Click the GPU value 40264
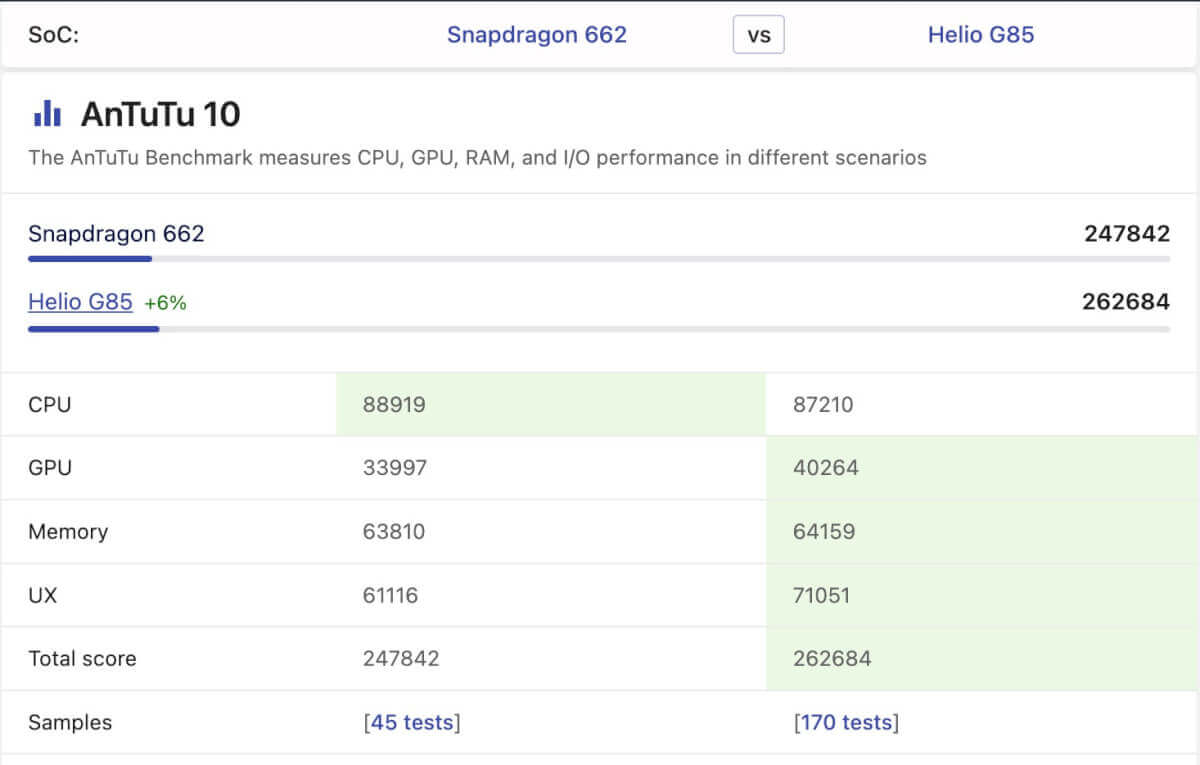Viewport: 1200px width, 765px height. coord(825,468)
